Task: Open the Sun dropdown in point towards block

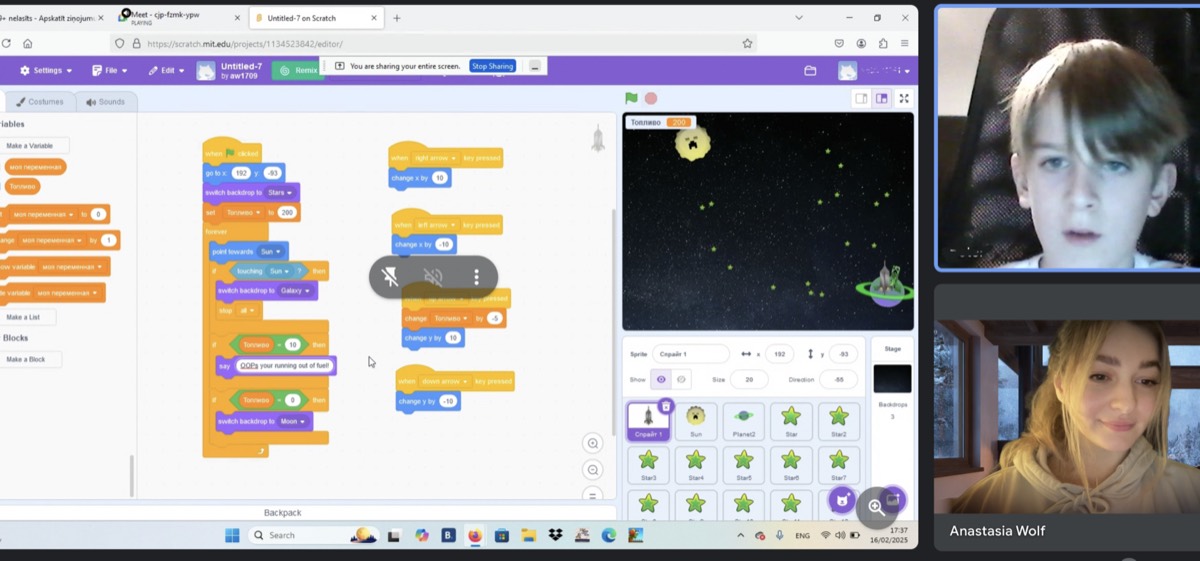Action: pos(272,251)
